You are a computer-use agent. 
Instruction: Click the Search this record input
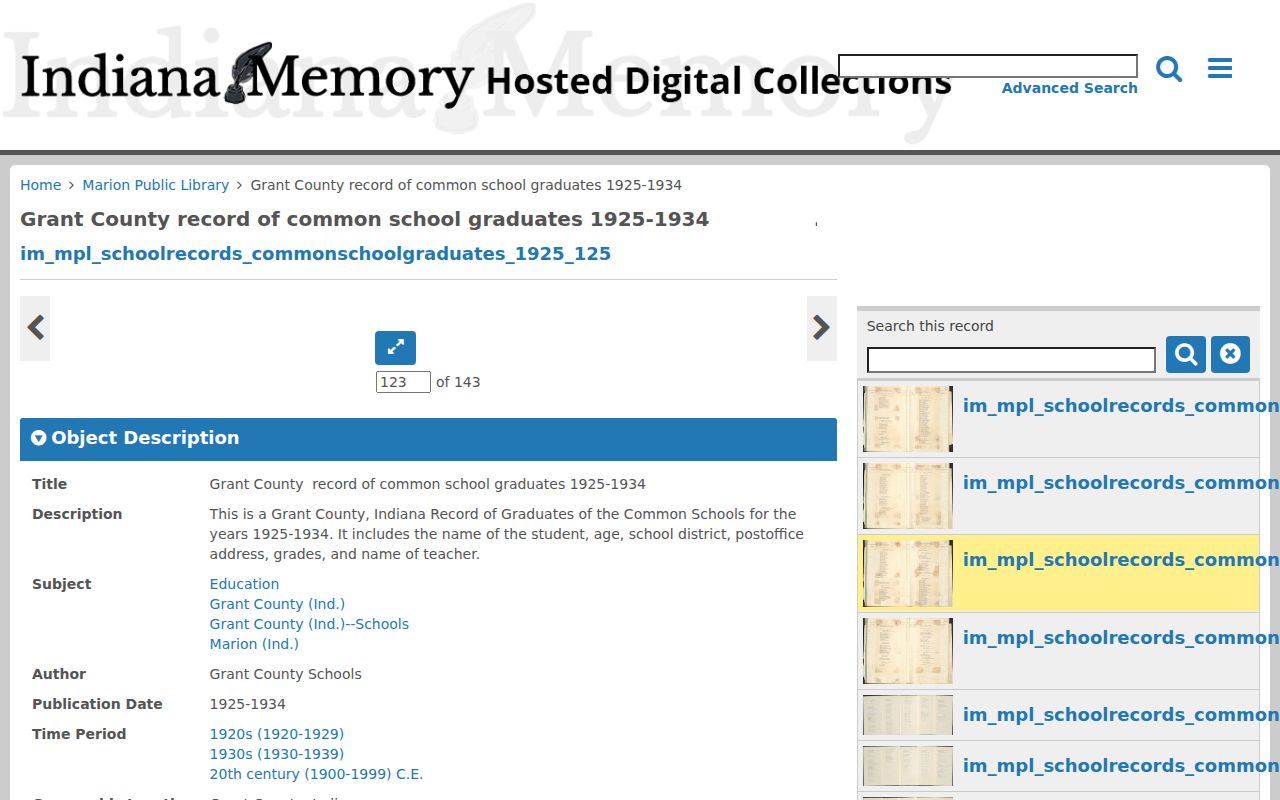1011,360
